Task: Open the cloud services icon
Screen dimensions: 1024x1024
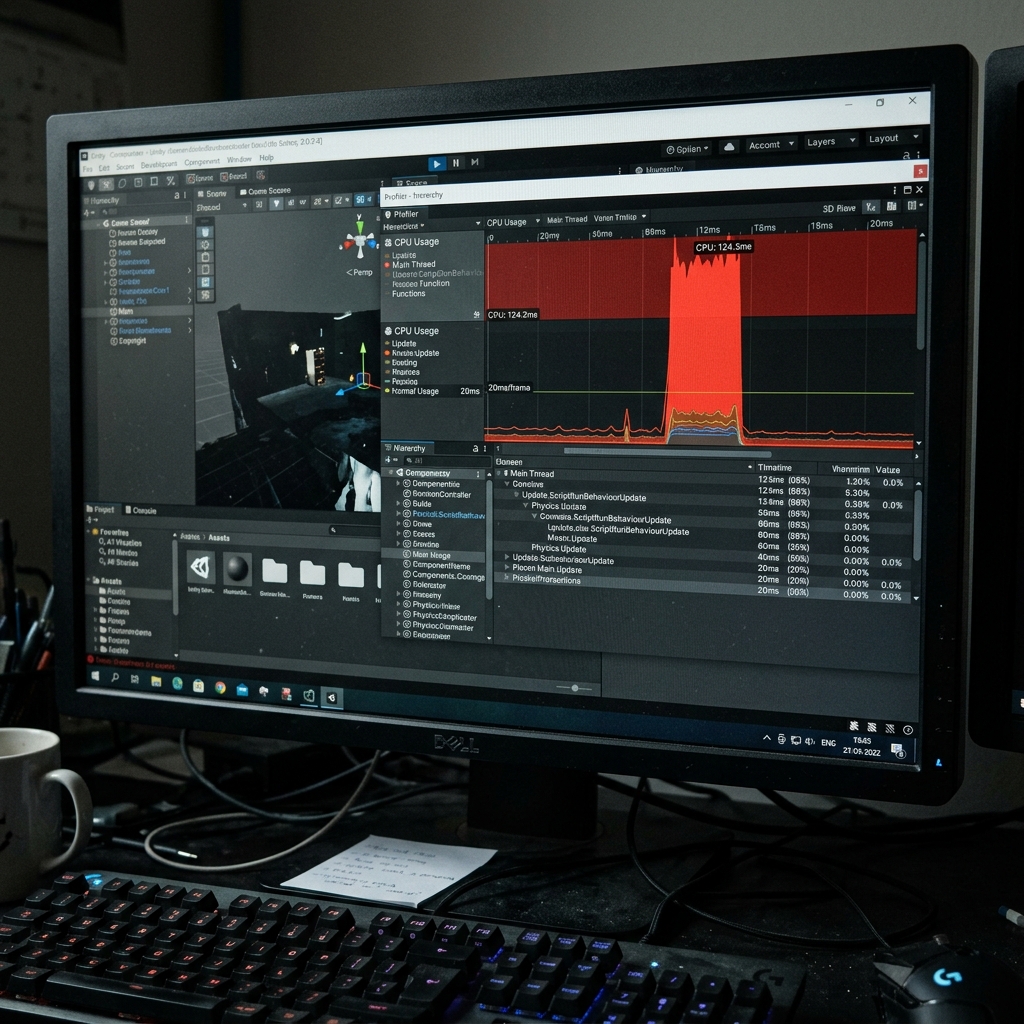Action: tap(729, 146)
